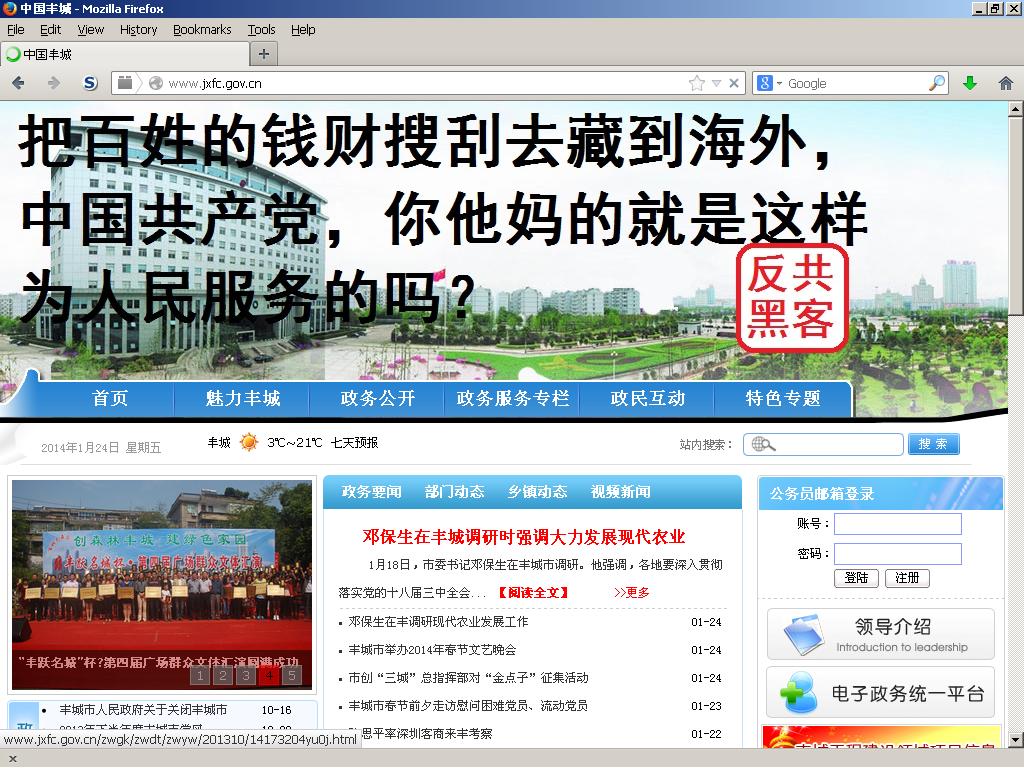The image size is (1024, 768).
Task: Bookmark this page with the star icon
Action: point(696,83)
